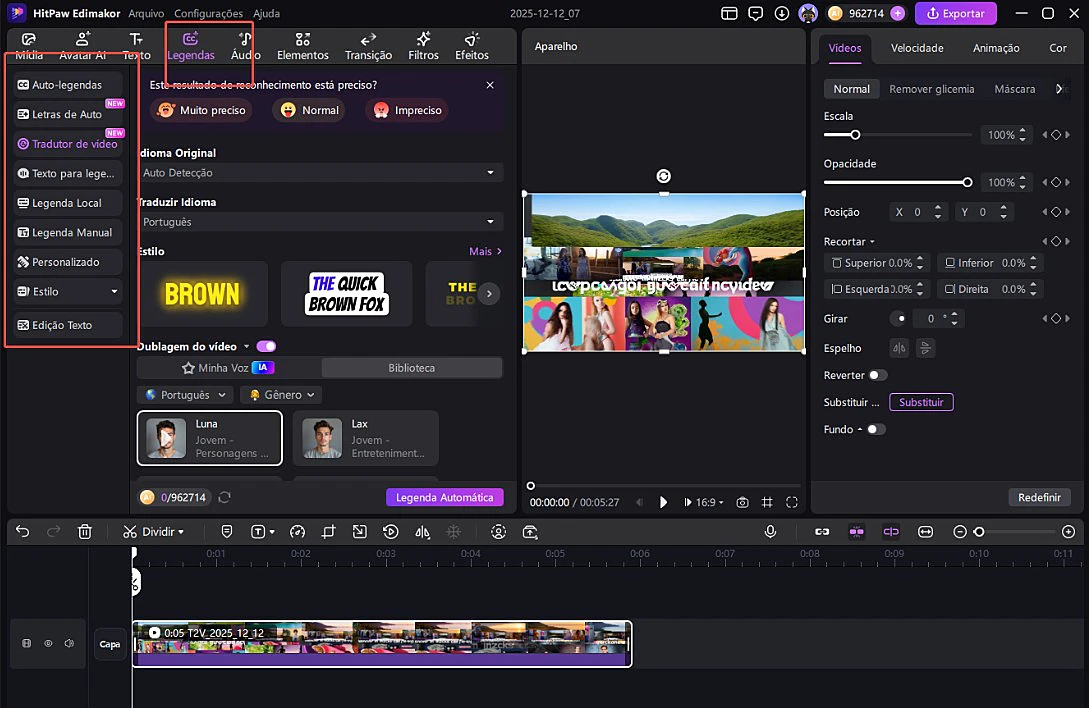Toggle the Dublagem do vídeo switch
This screenshot has width=1089, height=708.
point(266,346)
